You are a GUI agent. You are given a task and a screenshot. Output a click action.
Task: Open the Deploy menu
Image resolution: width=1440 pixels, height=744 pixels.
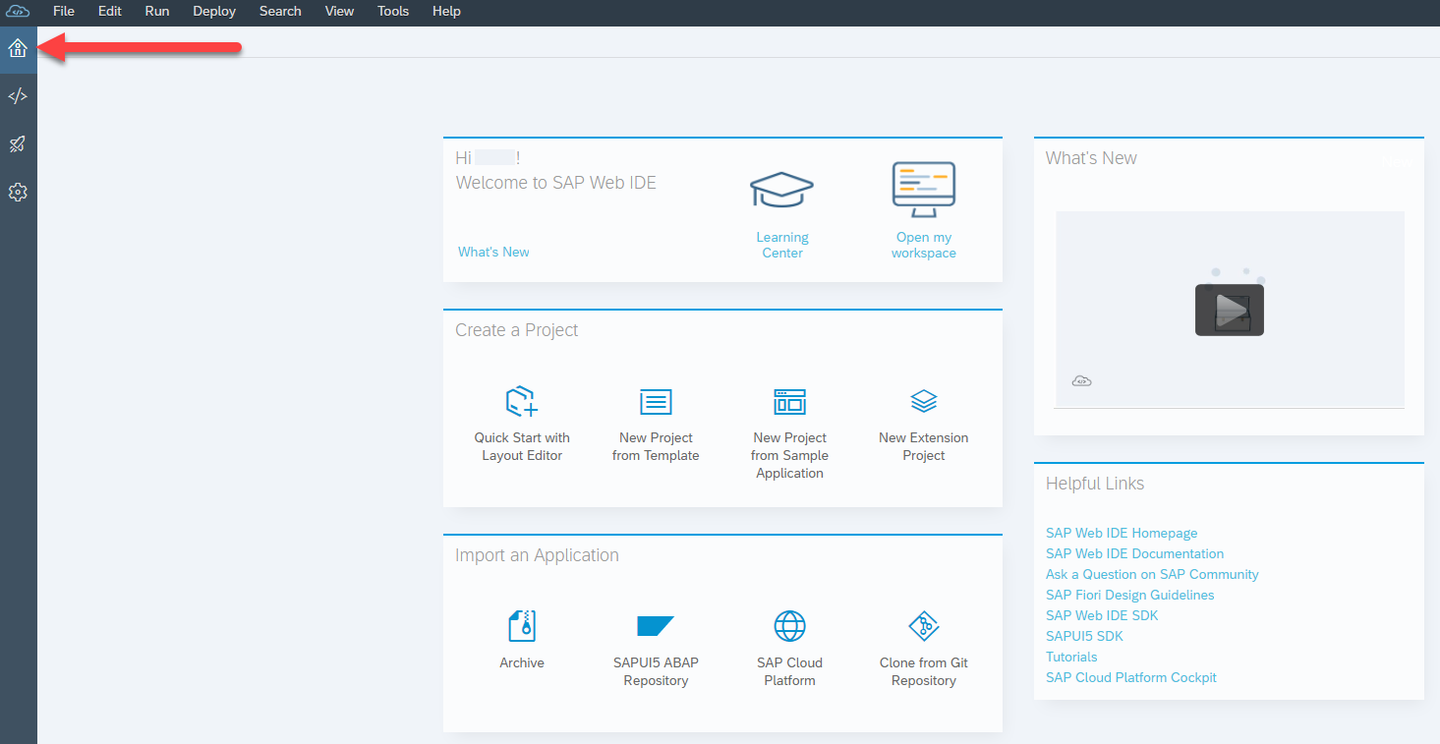click(214, 11)
